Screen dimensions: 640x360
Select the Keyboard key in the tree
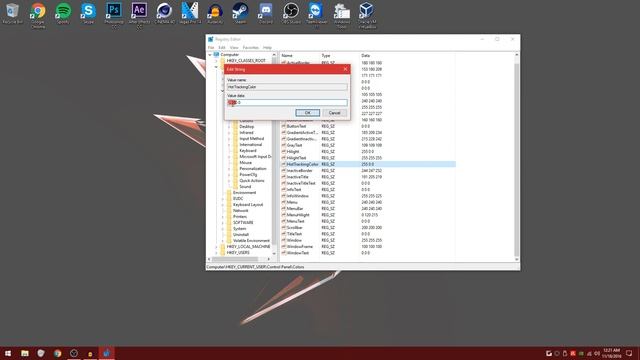pyautogui.click(x=248, y=151)
